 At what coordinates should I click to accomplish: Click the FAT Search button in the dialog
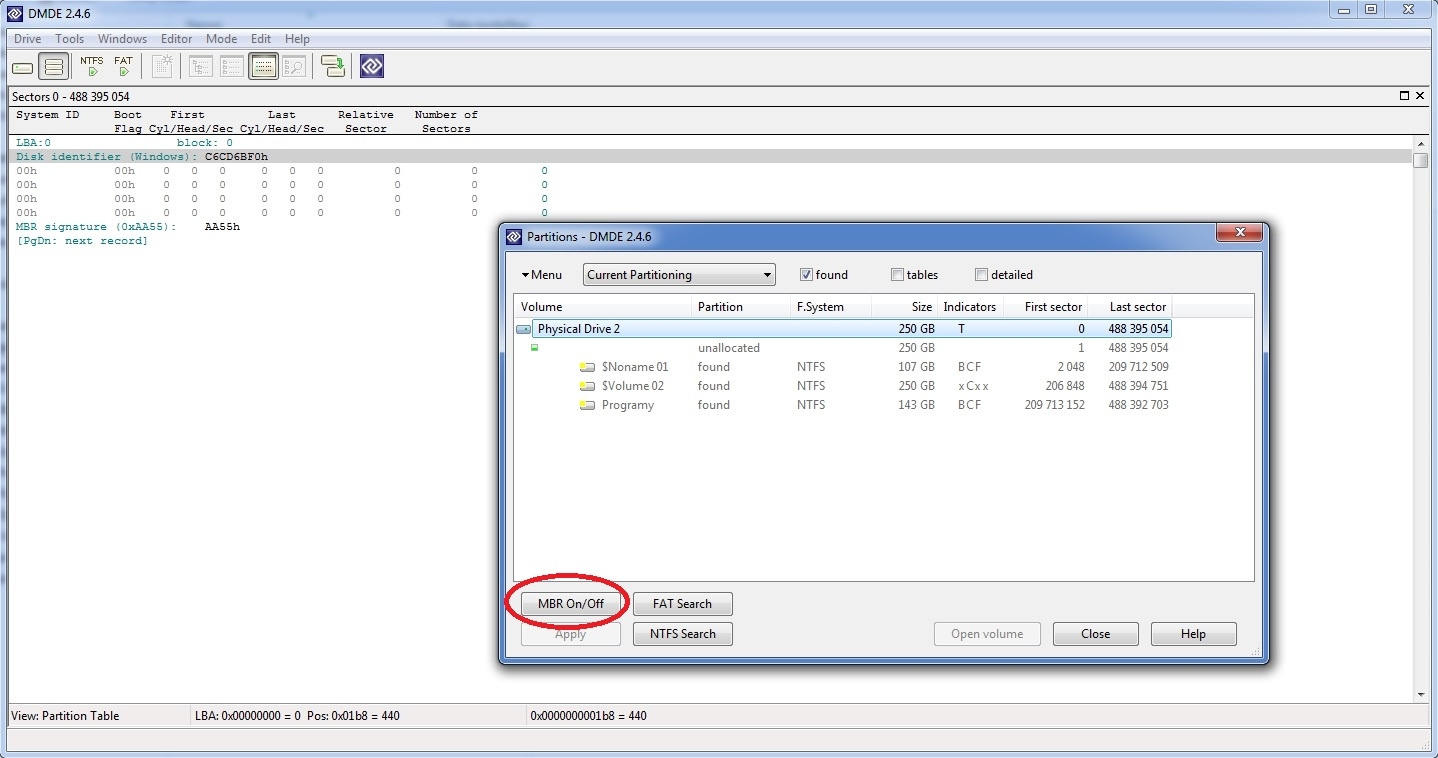point(683,604)
